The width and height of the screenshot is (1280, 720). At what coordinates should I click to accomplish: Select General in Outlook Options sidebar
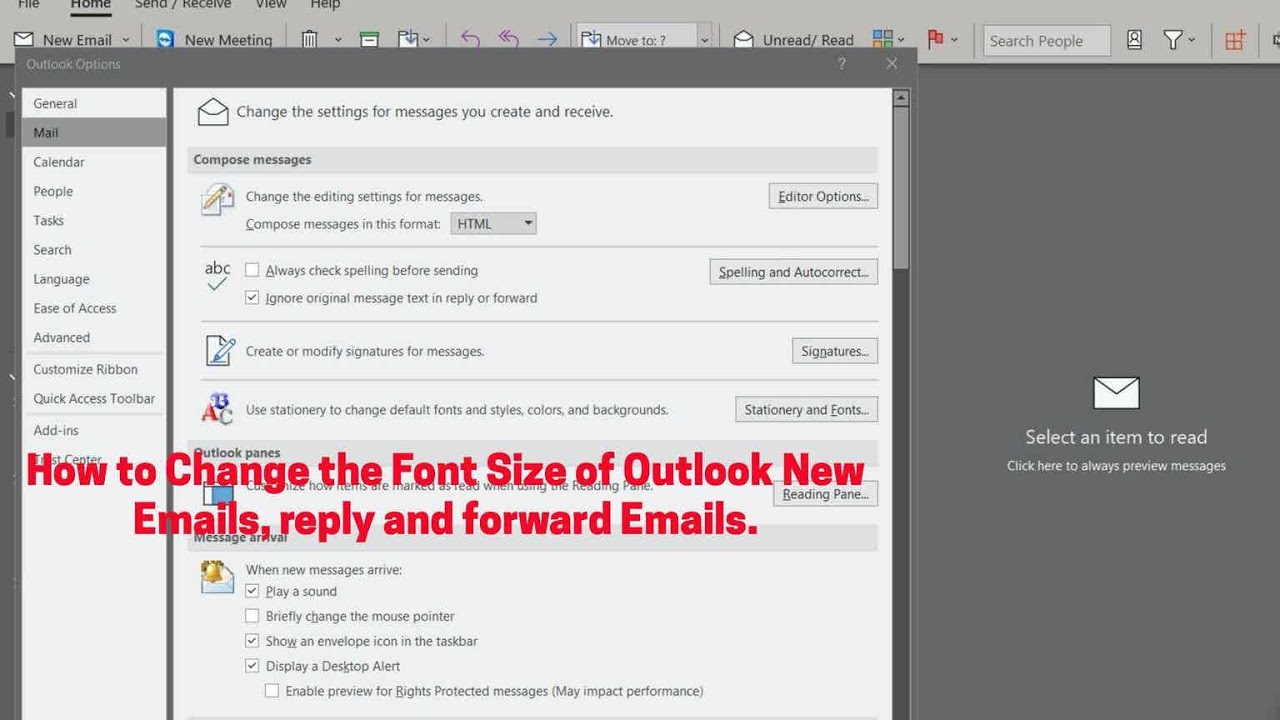94,103
